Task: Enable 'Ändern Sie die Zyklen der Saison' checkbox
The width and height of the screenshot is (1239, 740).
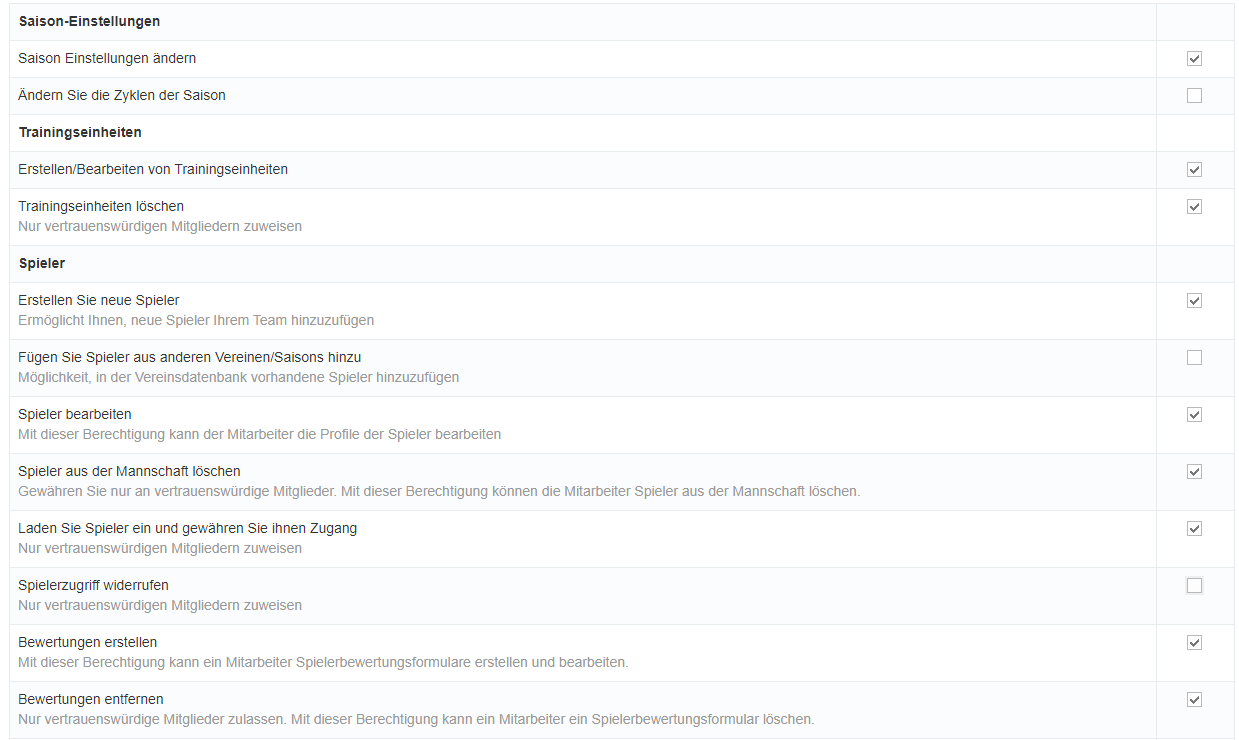Action: coord(1194,96)
